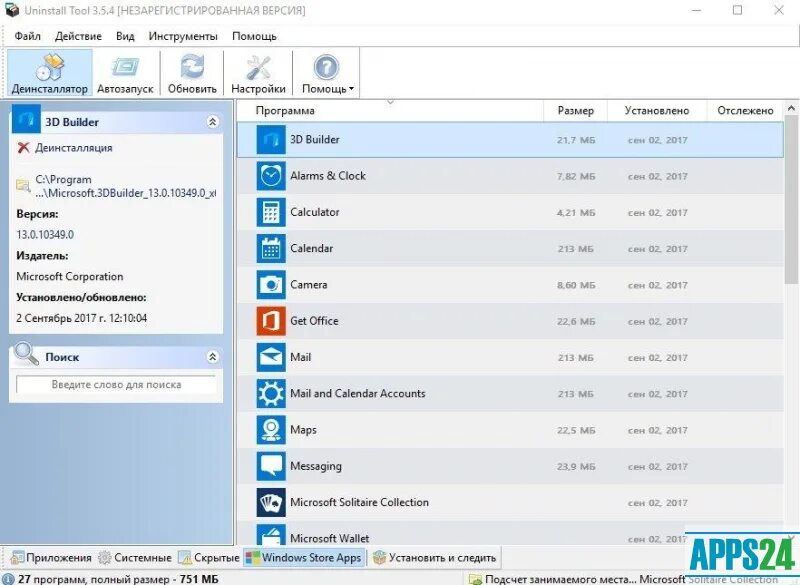Click the Обновить toolbar button
The width and height of the screenshot is (800, 585).
(x=192, y=73)
